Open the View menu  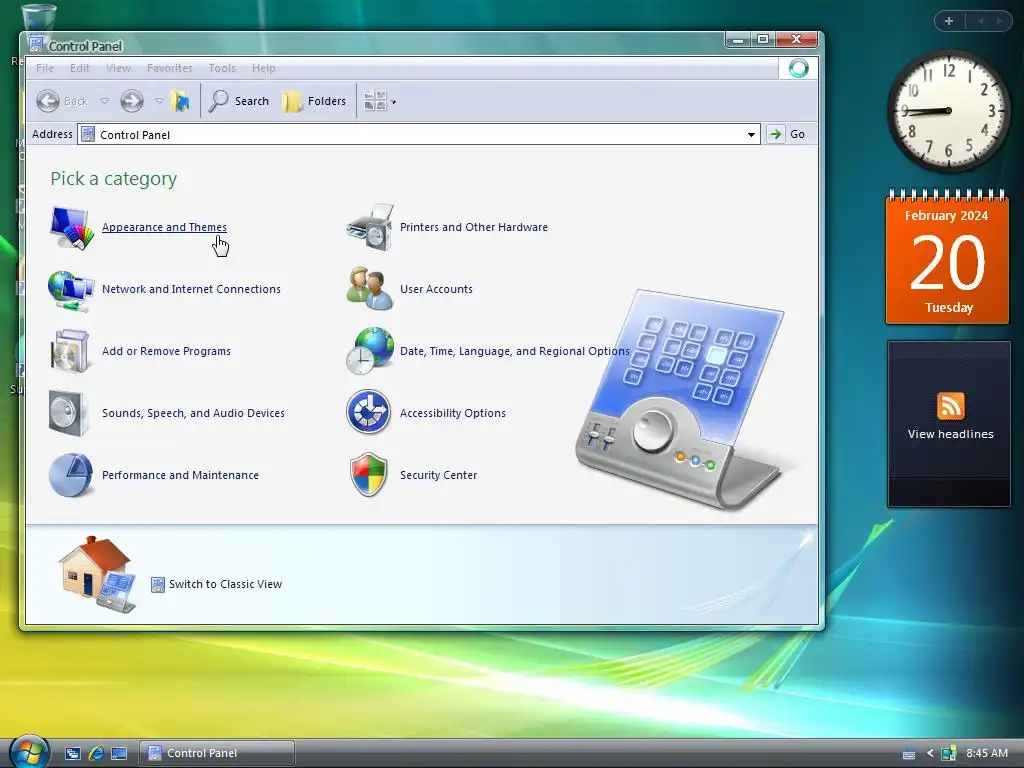118,68
